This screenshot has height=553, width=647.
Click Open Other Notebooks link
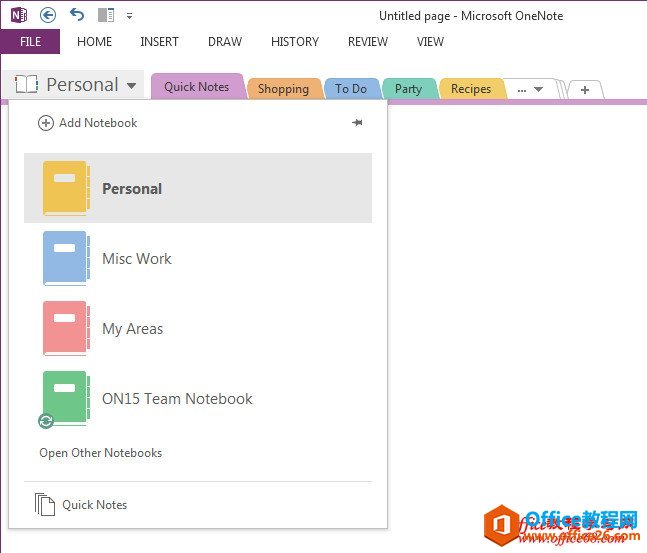tap(101, 453)
